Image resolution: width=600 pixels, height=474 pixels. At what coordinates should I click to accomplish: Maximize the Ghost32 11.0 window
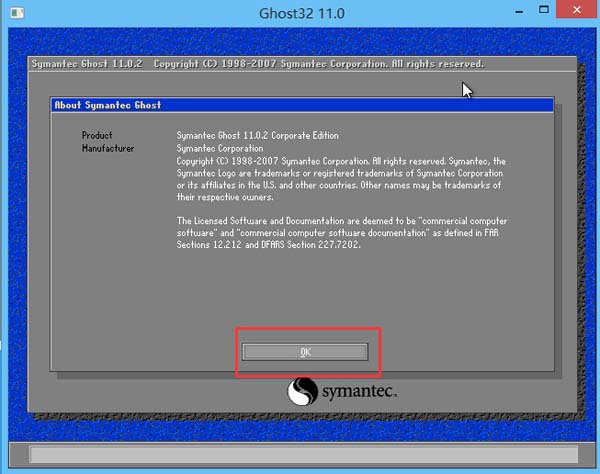point(544,10)
